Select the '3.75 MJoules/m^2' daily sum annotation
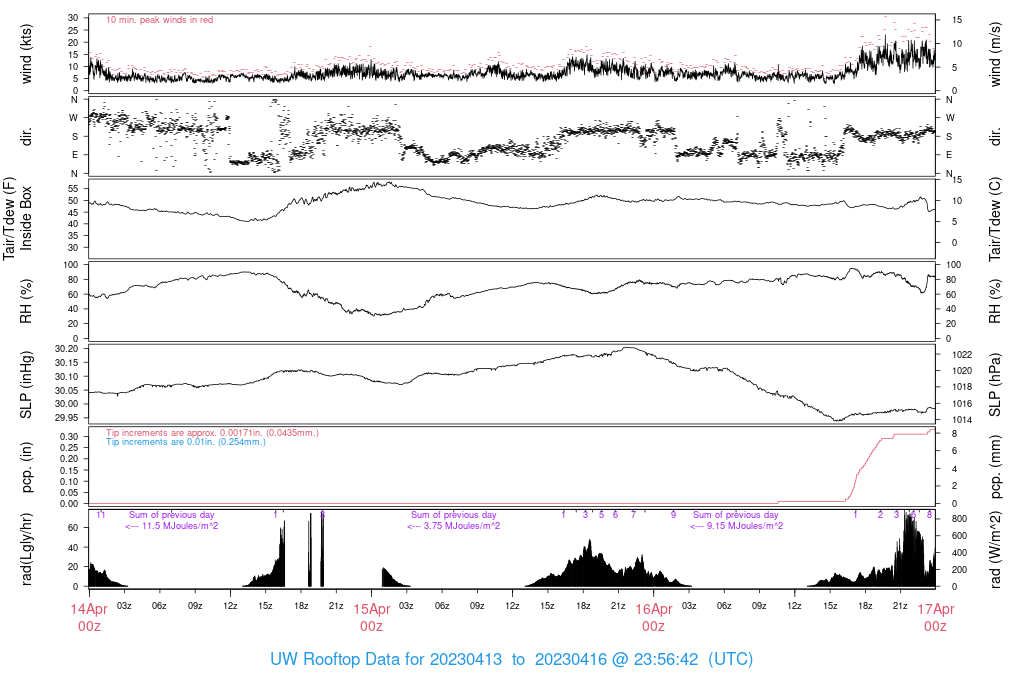This screenshot has width=1024, height=700. pyautogui.click(x=453, y=526)
